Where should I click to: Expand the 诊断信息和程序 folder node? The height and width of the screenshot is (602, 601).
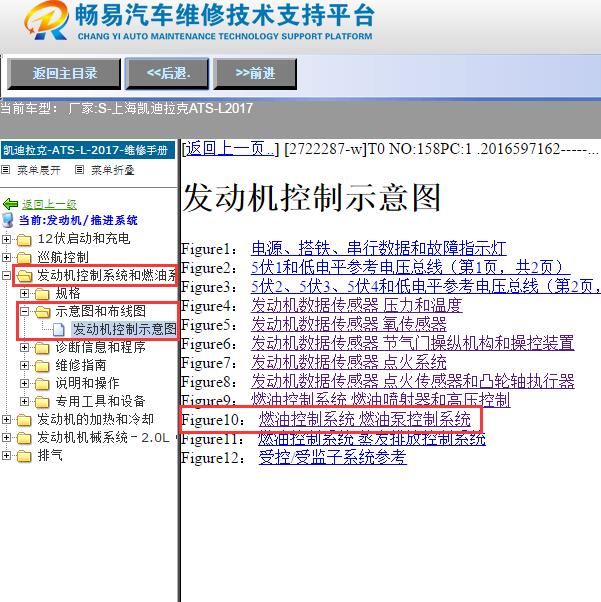24,347
